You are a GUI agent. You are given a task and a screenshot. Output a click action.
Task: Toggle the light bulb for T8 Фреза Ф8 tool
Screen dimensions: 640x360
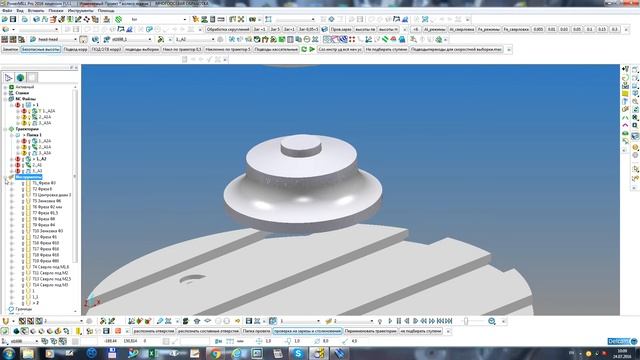(x=23, y=219)
